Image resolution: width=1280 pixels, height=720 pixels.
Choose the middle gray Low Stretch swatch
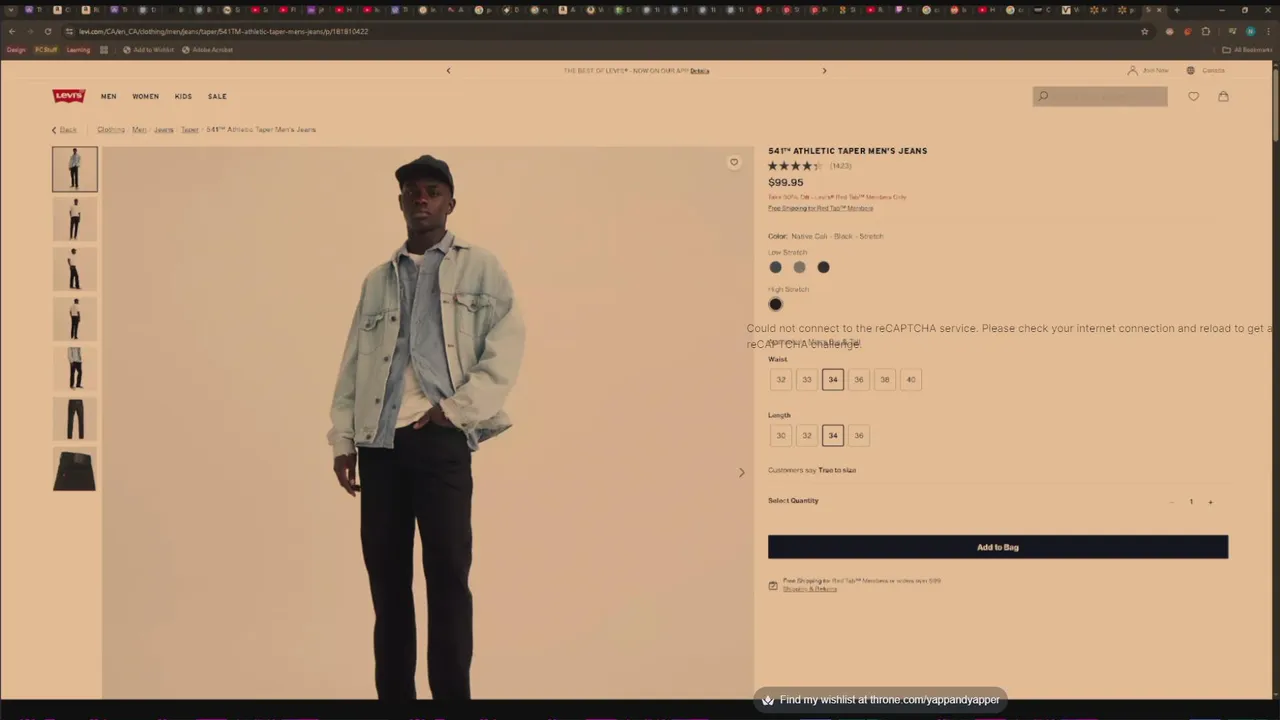click(x=799, y=267)
